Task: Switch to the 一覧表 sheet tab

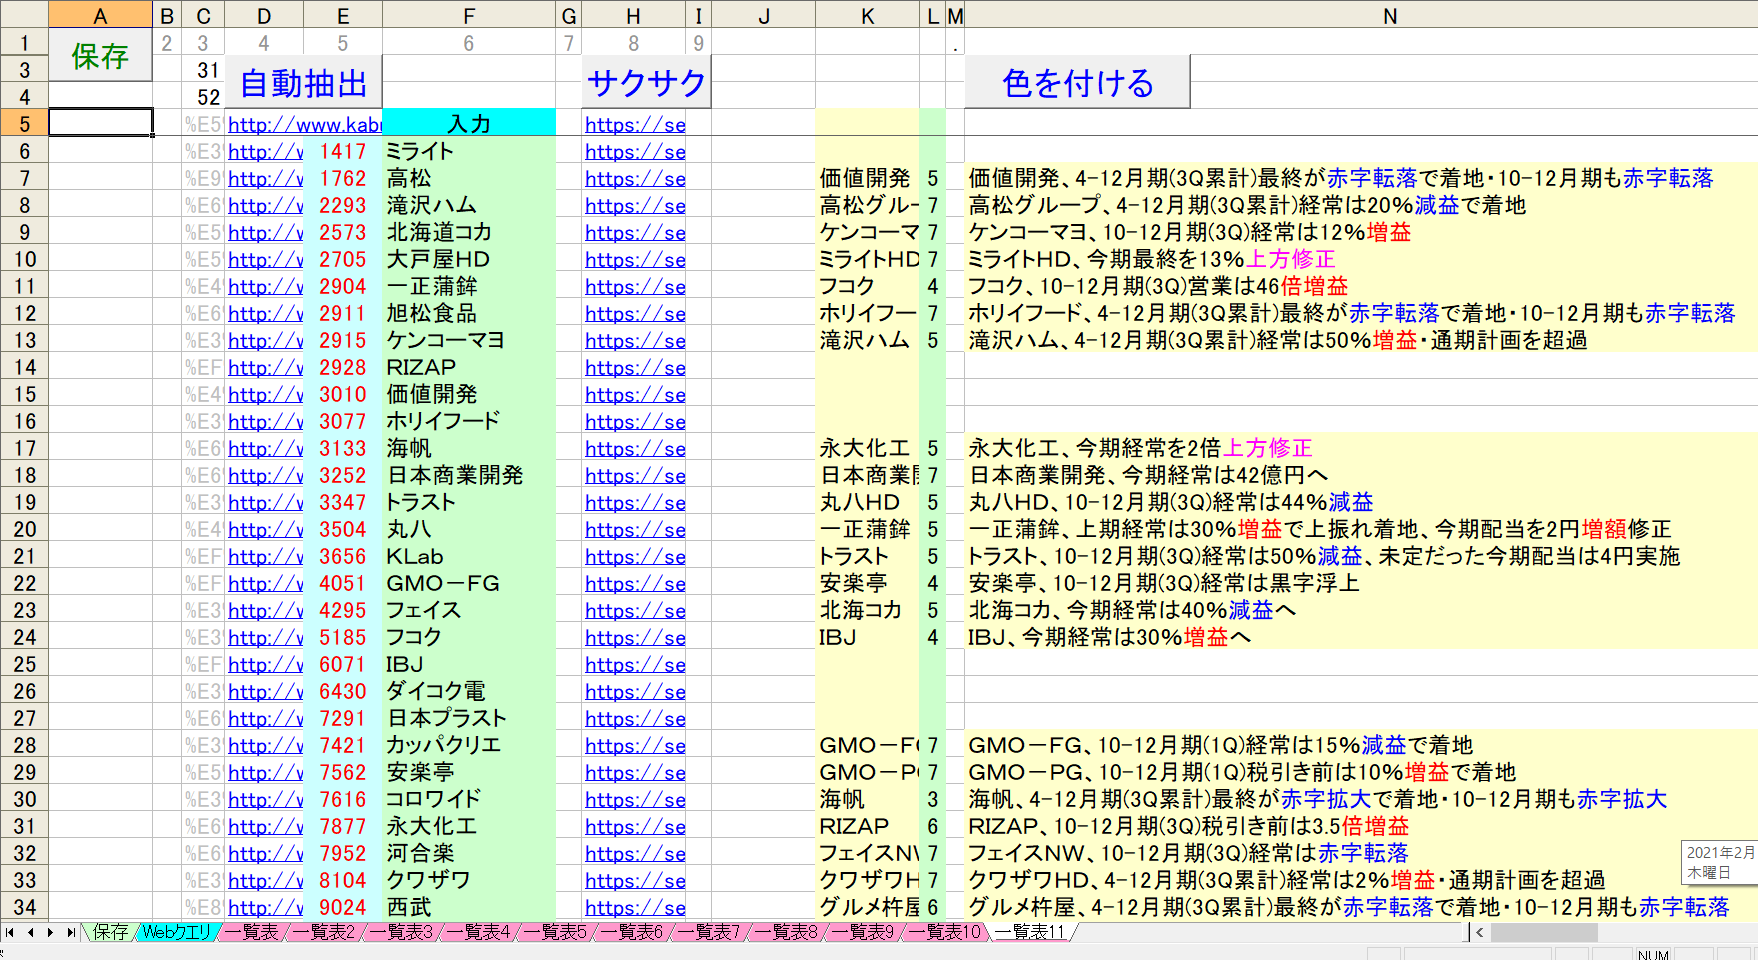Action: coord(252,932)
